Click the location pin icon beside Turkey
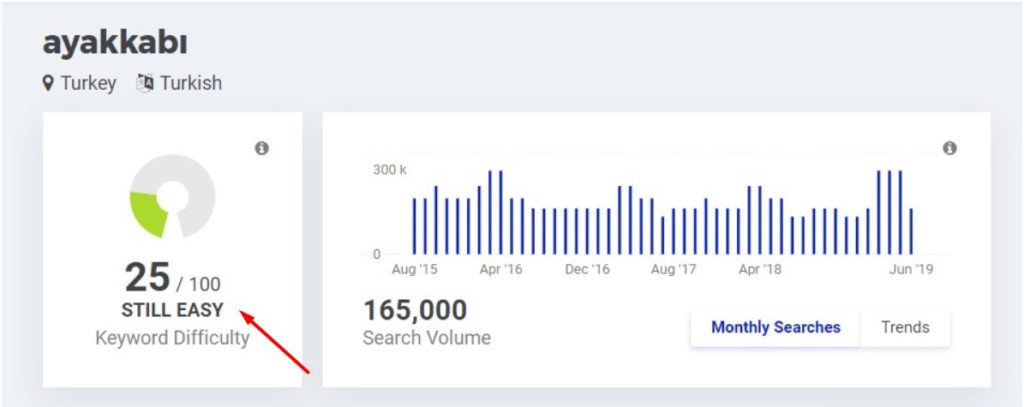The width and height of the screenshot is (1024, 407). [x=48, y=83]
